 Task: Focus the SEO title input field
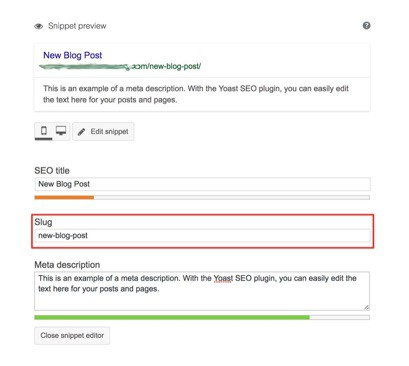202,184
